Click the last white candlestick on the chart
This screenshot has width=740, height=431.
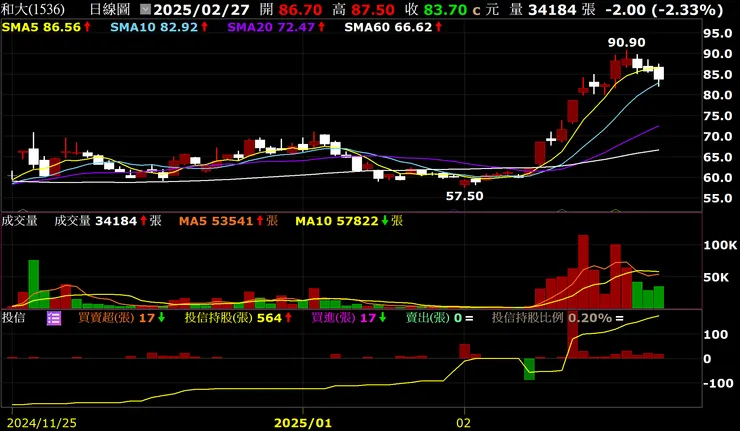(x=659, y=73)
